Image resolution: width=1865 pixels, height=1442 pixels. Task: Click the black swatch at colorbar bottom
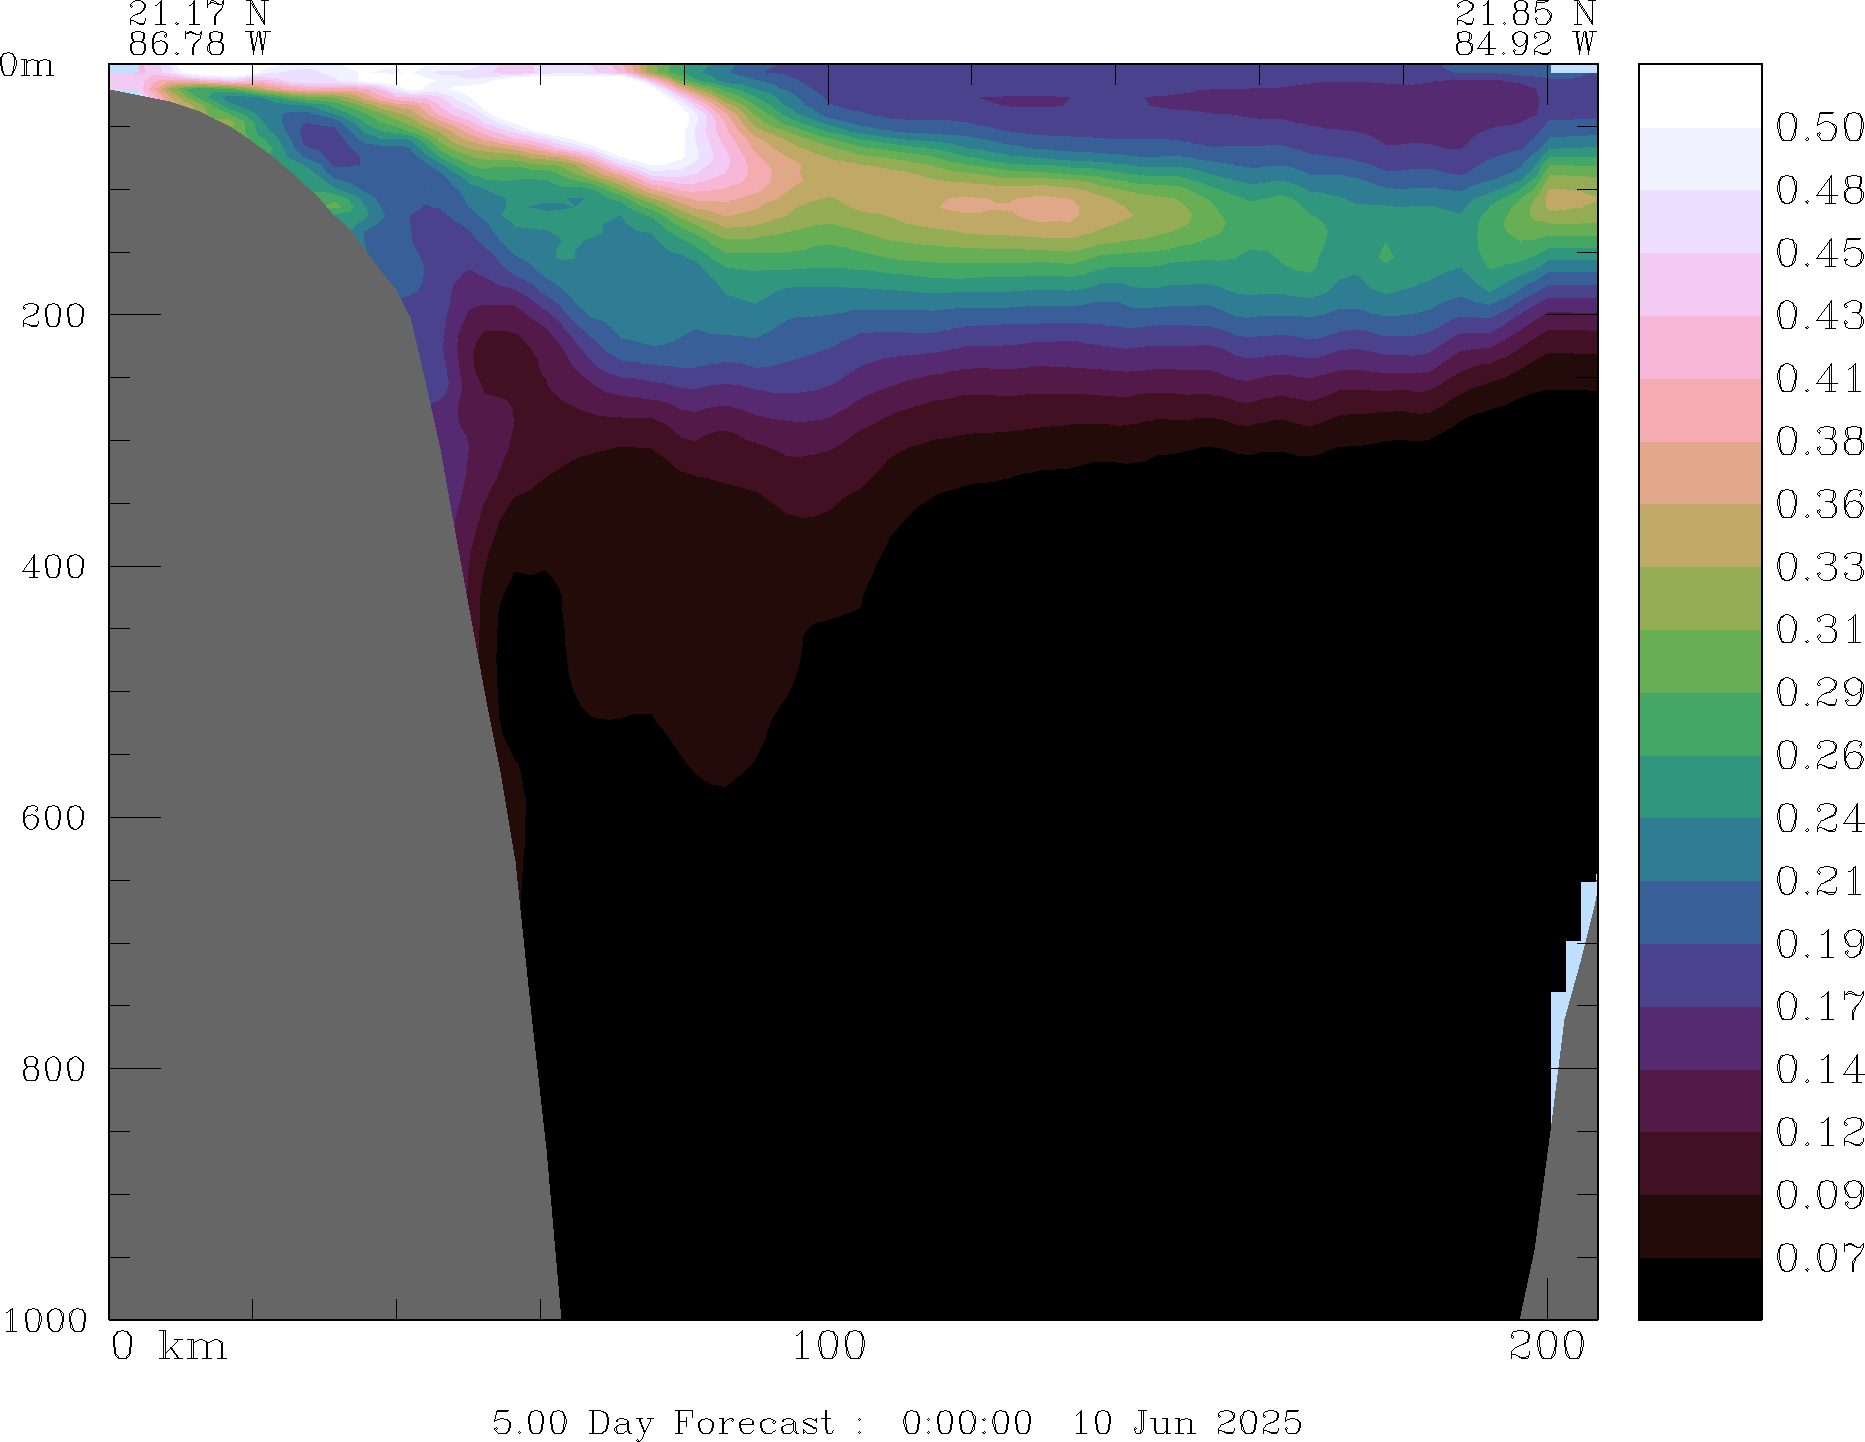coord(1699,1288)
